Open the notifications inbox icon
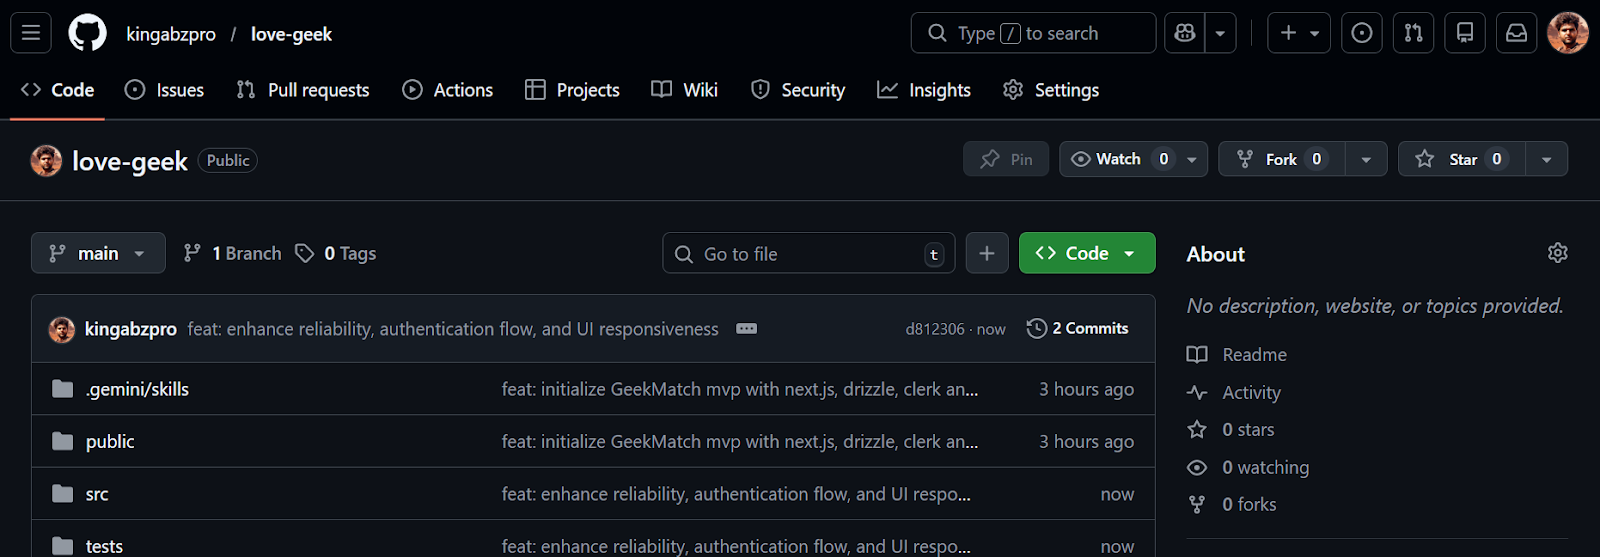1600x557 pixels. coord(1517,33)
